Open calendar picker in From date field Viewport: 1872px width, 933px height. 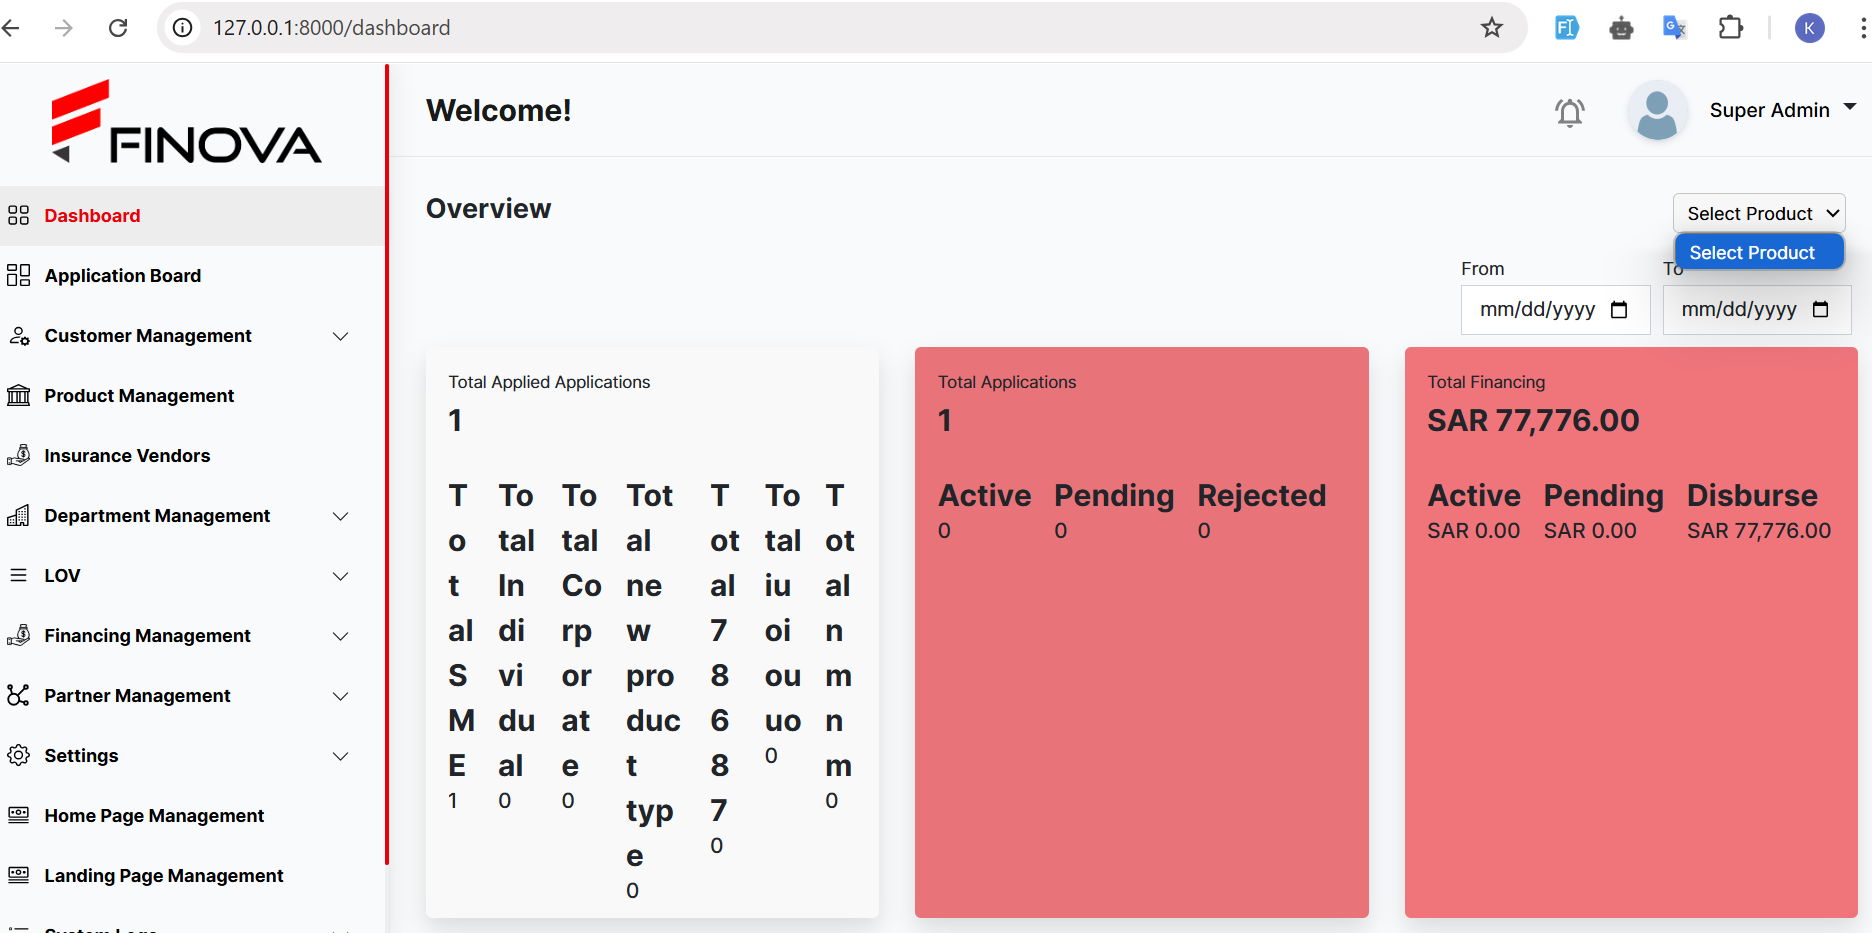coord(1619,310)
